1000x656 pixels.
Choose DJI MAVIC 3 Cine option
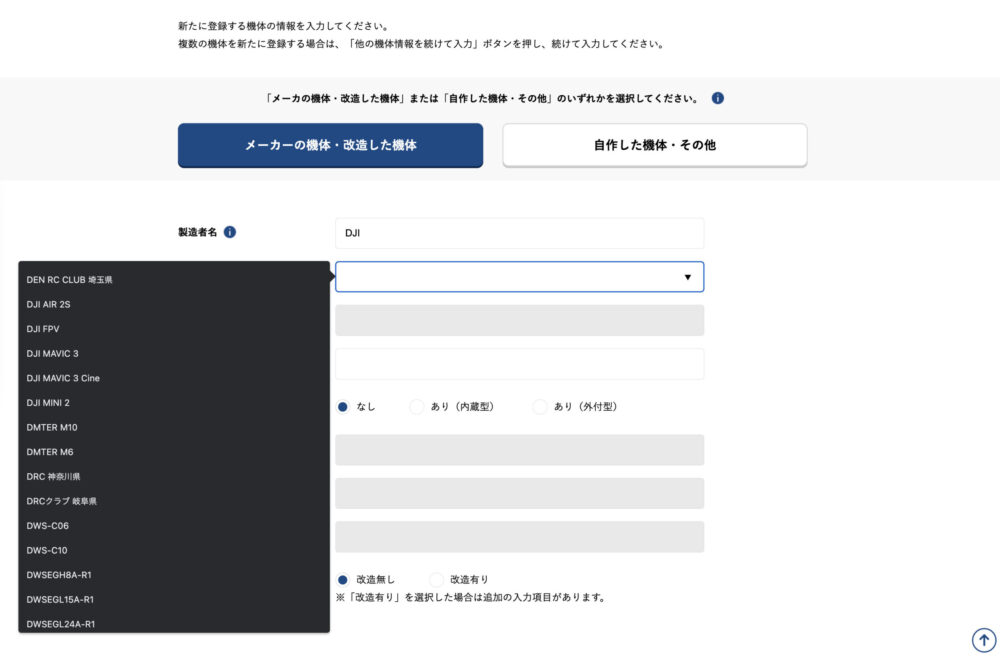pyautogui.click(x=174, y=378)
